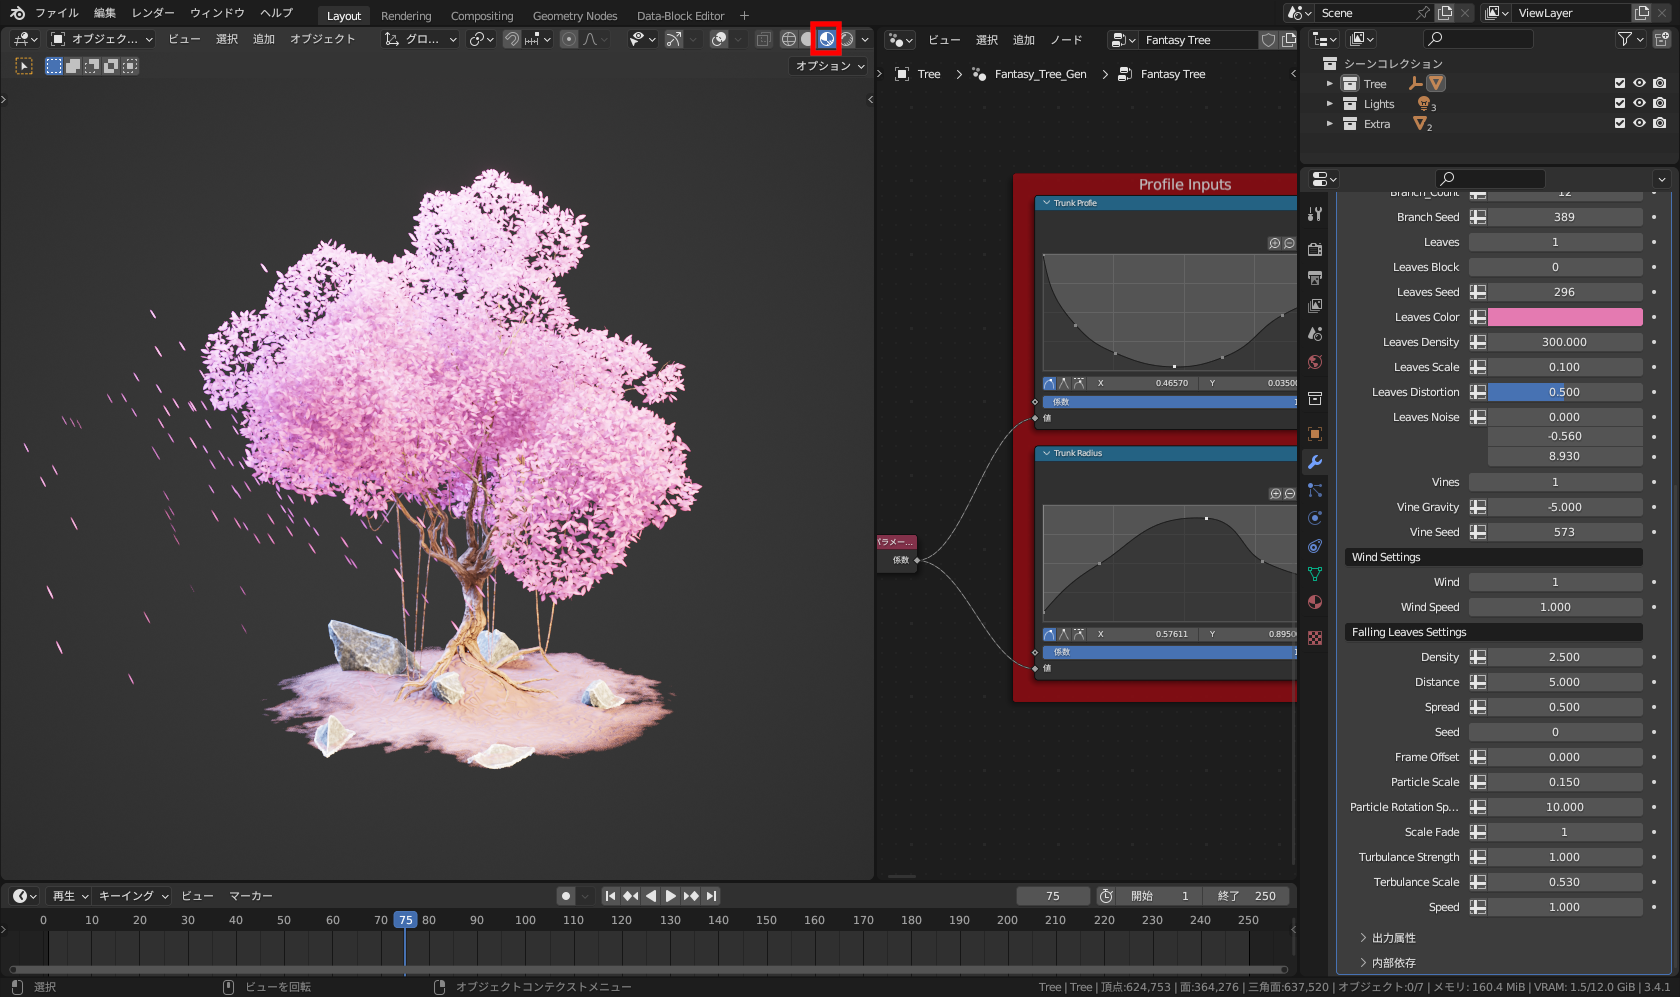Image resolution: width=1680 pixels, height=997 pixels.
Task: Open the Outliner filter dropdown
Action: 1630,39
